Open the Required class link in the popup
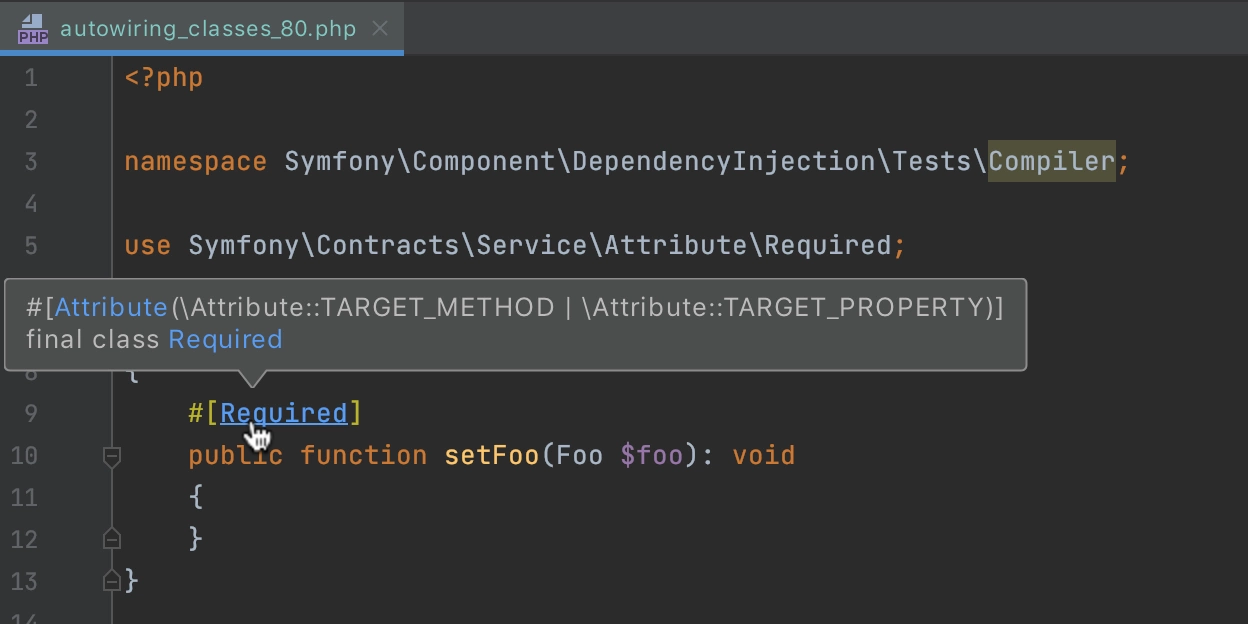 tap(225, 340)
